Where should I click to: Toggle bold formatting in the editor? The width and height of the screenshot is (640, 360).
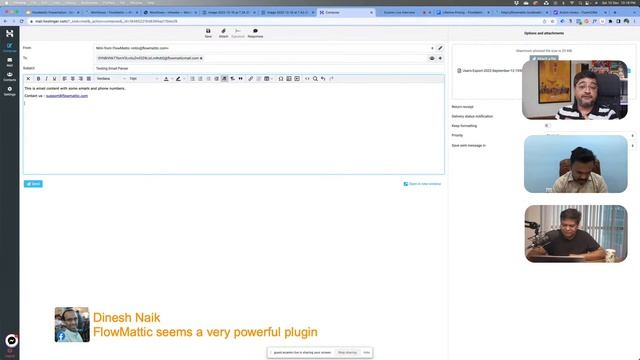pyautogui.click(x=38, y=79)
